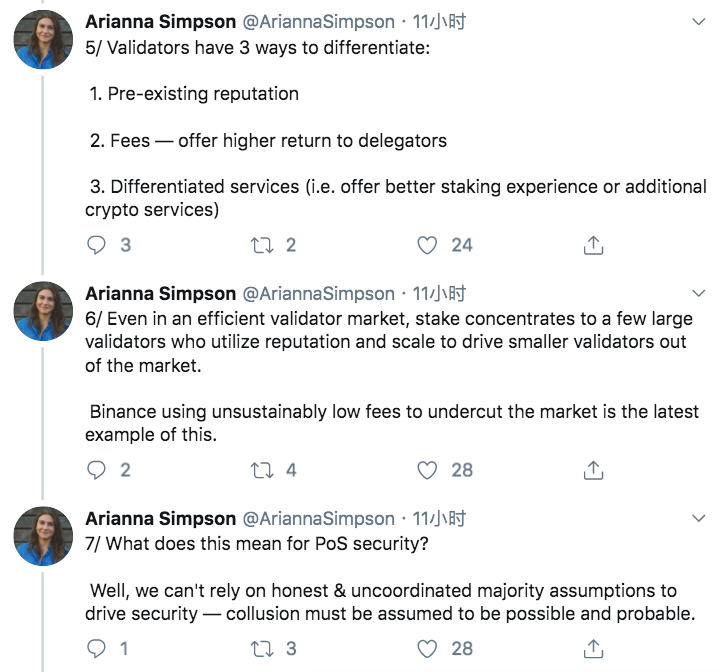Share the 6/ stake concentrates tweet
Viewport: 721px width, 672px height.
click(593, 470)
